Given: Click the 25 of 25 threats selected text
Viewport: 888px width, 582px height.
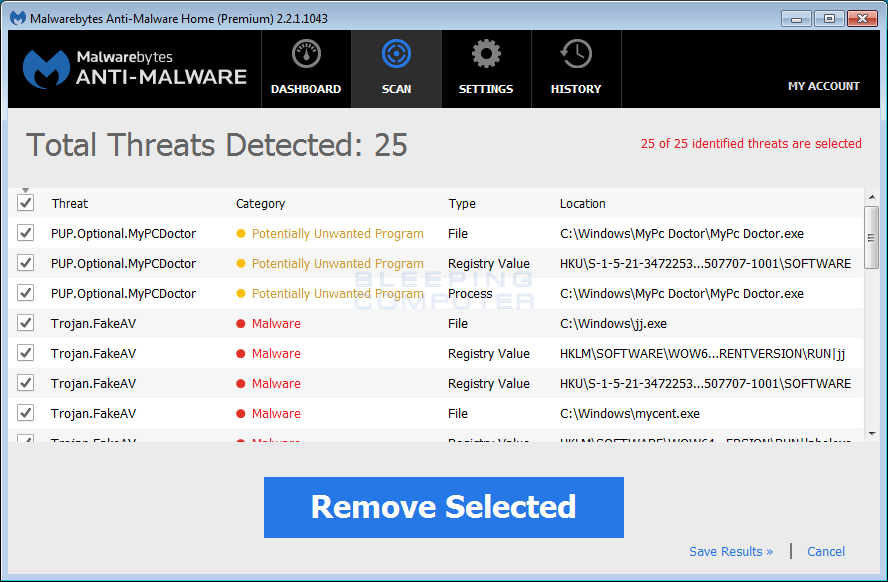Looking at the screenshot, I should 751,143.
